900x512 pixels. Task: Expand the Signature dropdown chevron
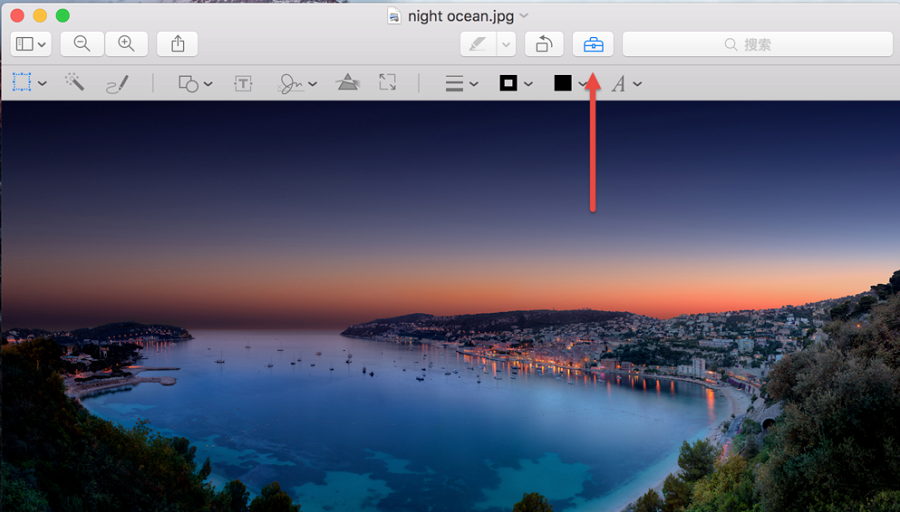[313, 84]
